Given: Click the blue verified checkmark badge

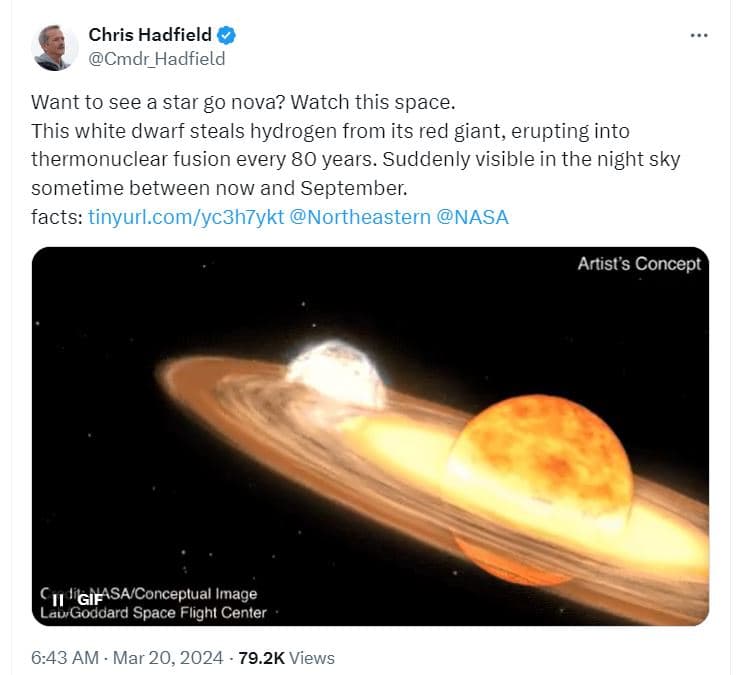Looking at the screenshot, I should (x=228, y=36).
